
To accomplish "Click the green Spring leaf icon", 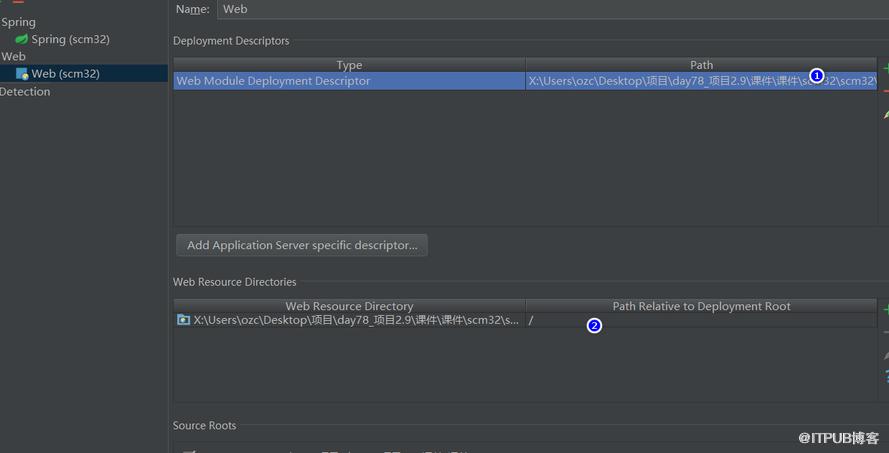I will pos(22,39).
